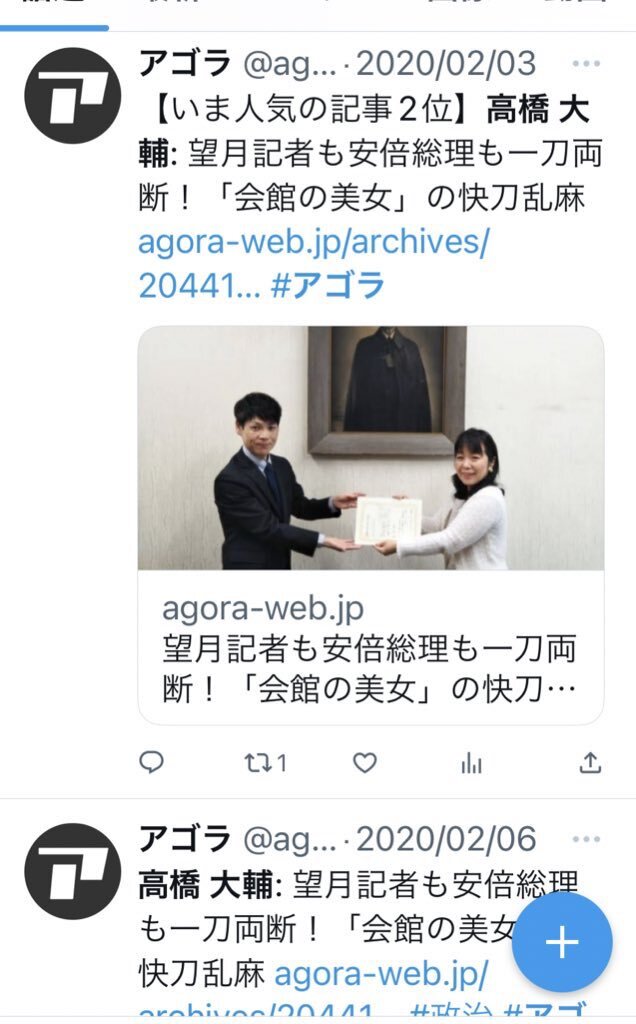The height and width of the screenshot is (1024, 636).
Task: Open アゴラ account name on first tweet
Action: pos(185,64)
